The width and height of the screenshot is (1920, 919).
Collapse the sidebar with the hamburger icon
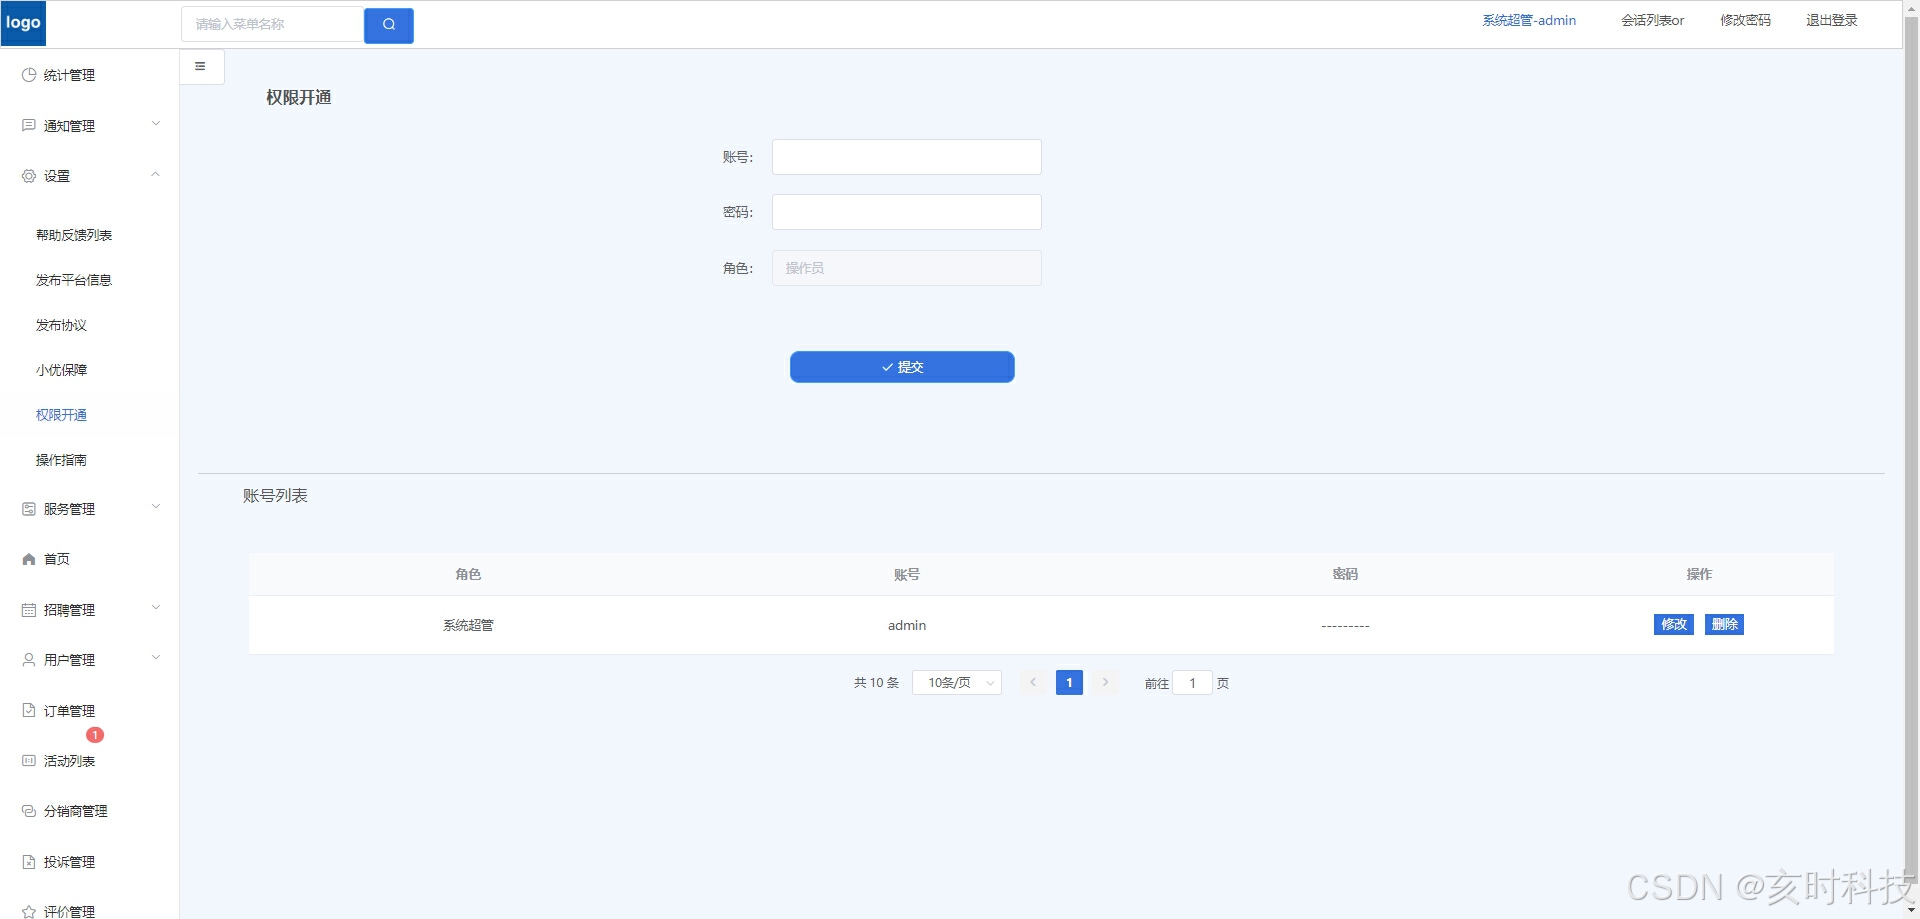coord(200,66)
